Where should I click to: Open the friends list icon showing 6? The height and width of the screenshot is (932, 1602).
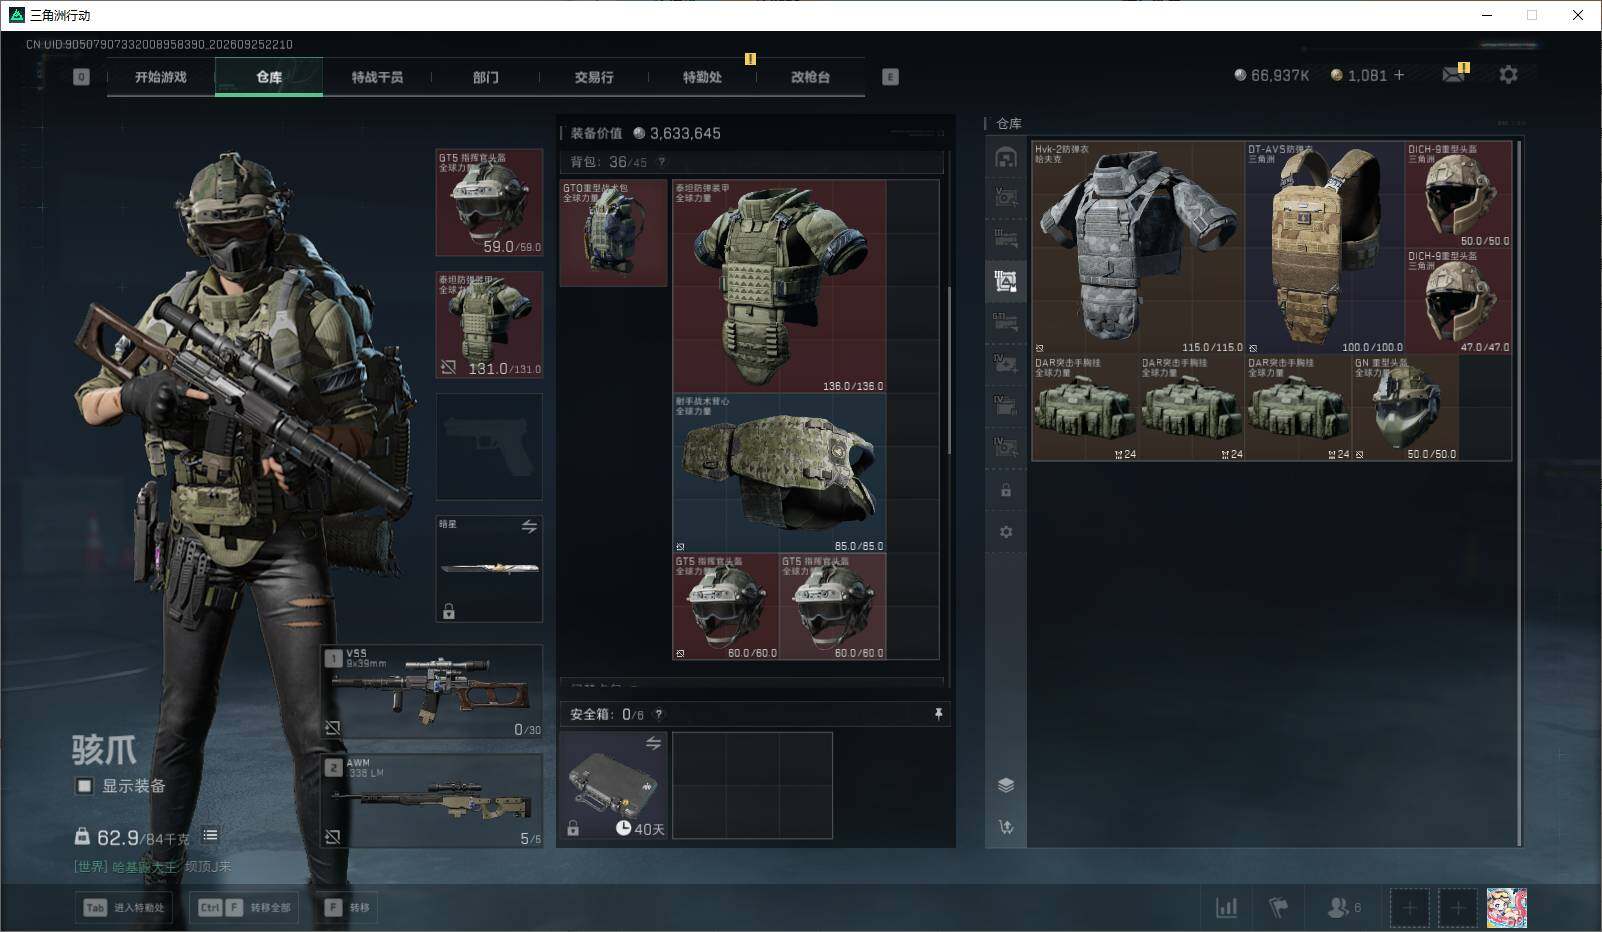(1343, 907)
